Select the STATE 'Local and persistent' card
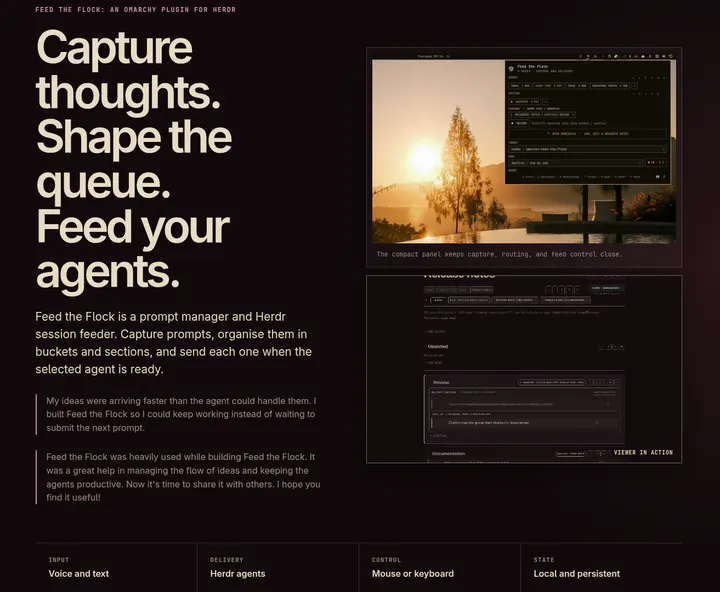 (602, 568)
